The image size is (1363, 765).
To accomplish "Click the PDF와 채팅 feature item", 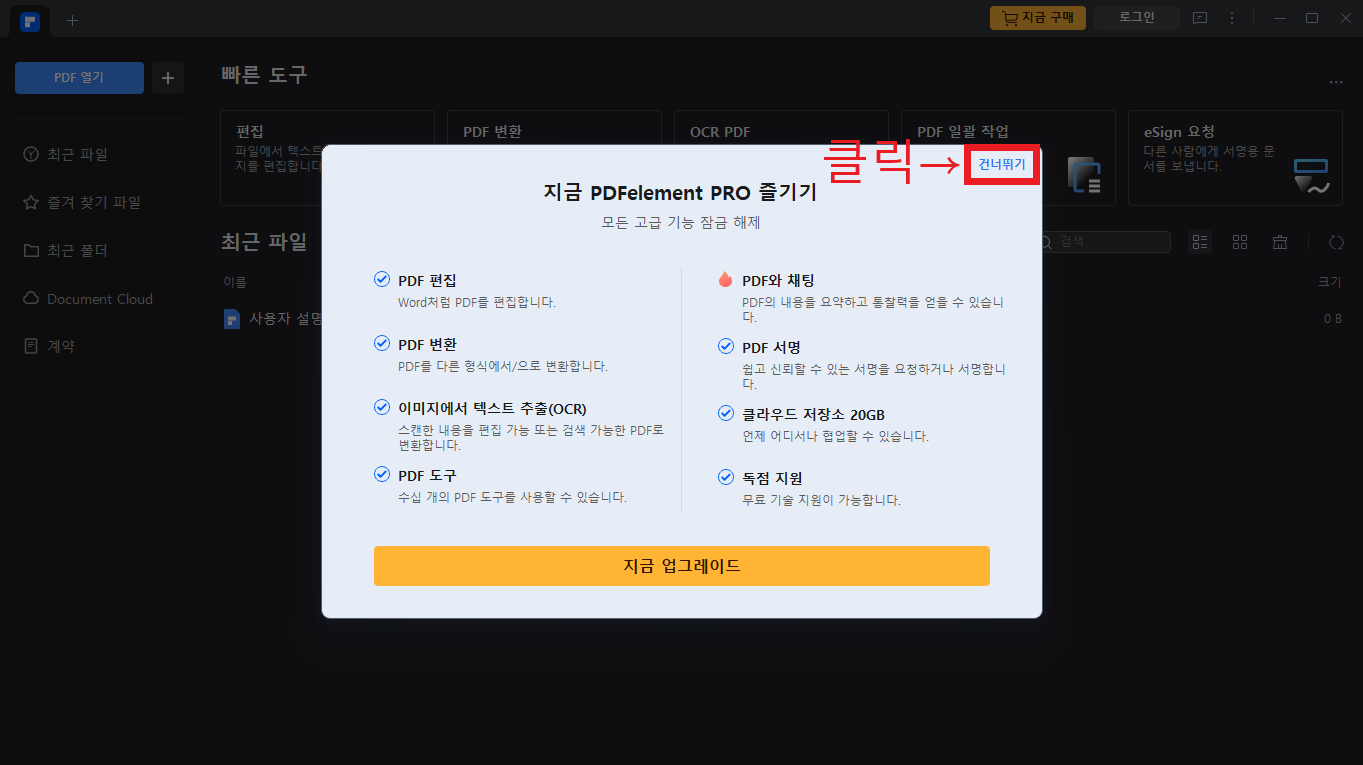I will [x=862, y=298].
